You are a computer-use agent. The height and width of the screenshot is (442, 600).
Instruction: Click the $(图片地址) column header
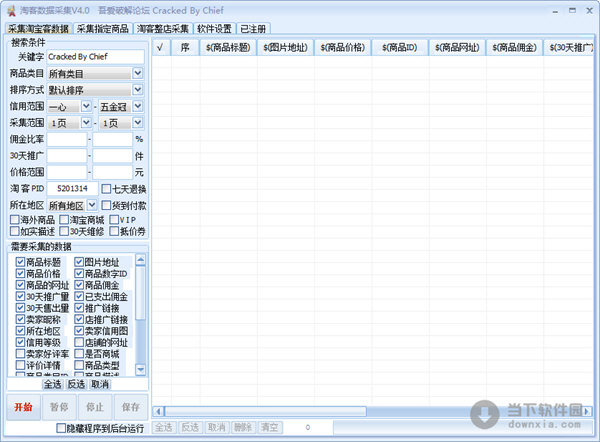pos(285,47)
